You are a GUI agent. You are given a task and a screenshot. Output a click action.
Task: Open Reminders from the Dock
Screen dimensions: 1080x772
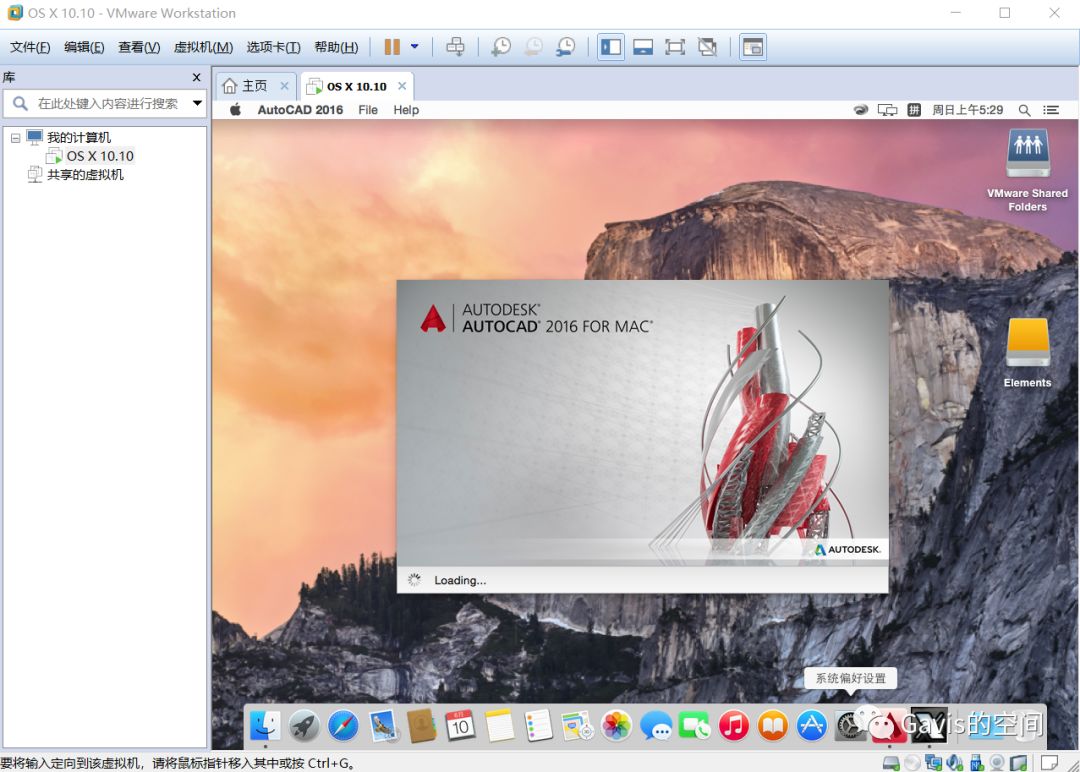pyautogui.click(x=538, y=726)
